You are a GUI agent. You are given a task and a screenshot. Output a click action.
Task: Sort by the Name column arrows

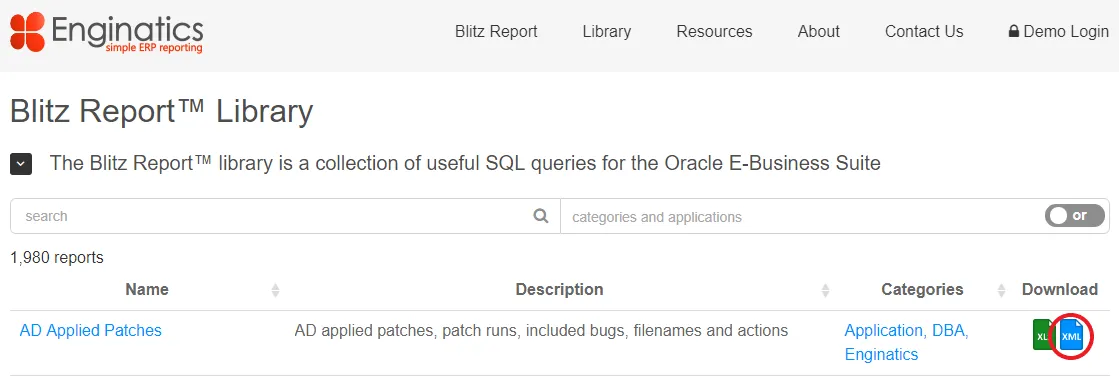[x=275, y=290]
